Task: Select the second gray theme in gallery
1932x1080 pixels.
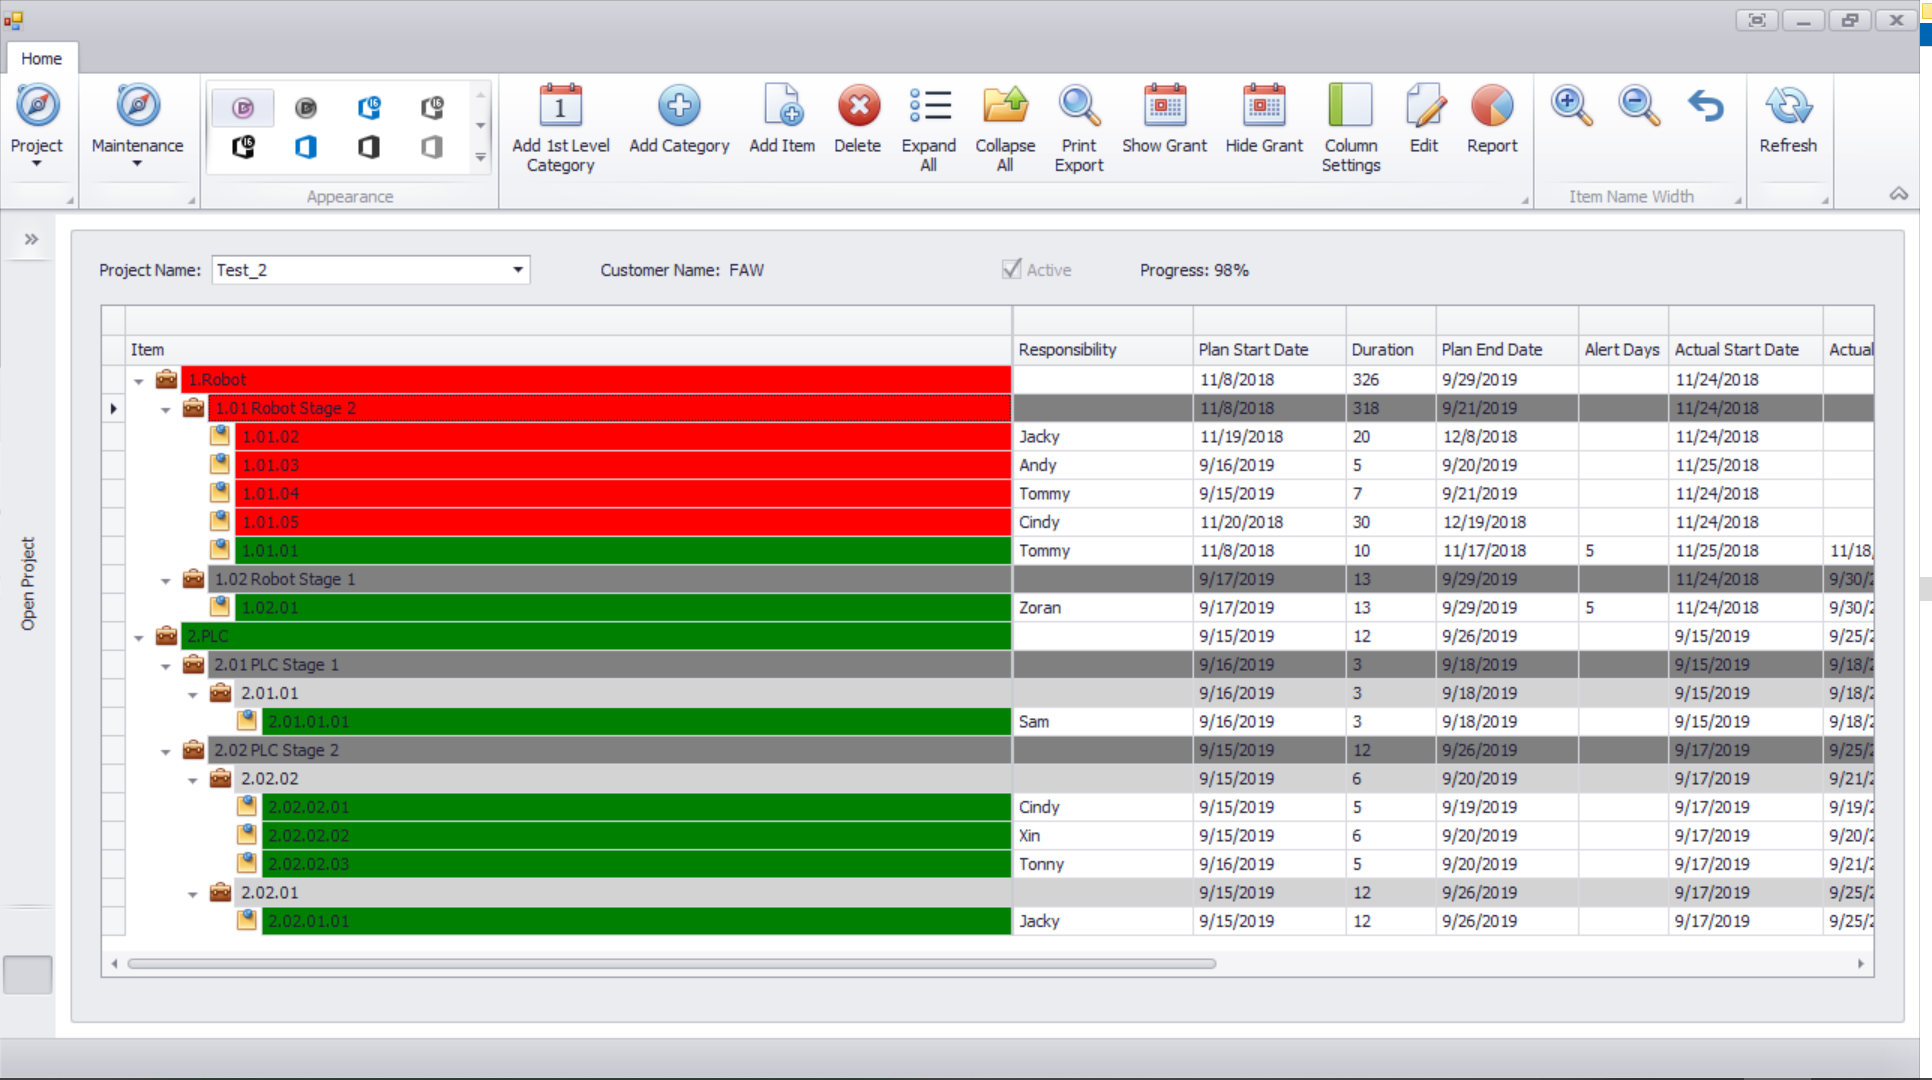Action: (x=306, y=107)
